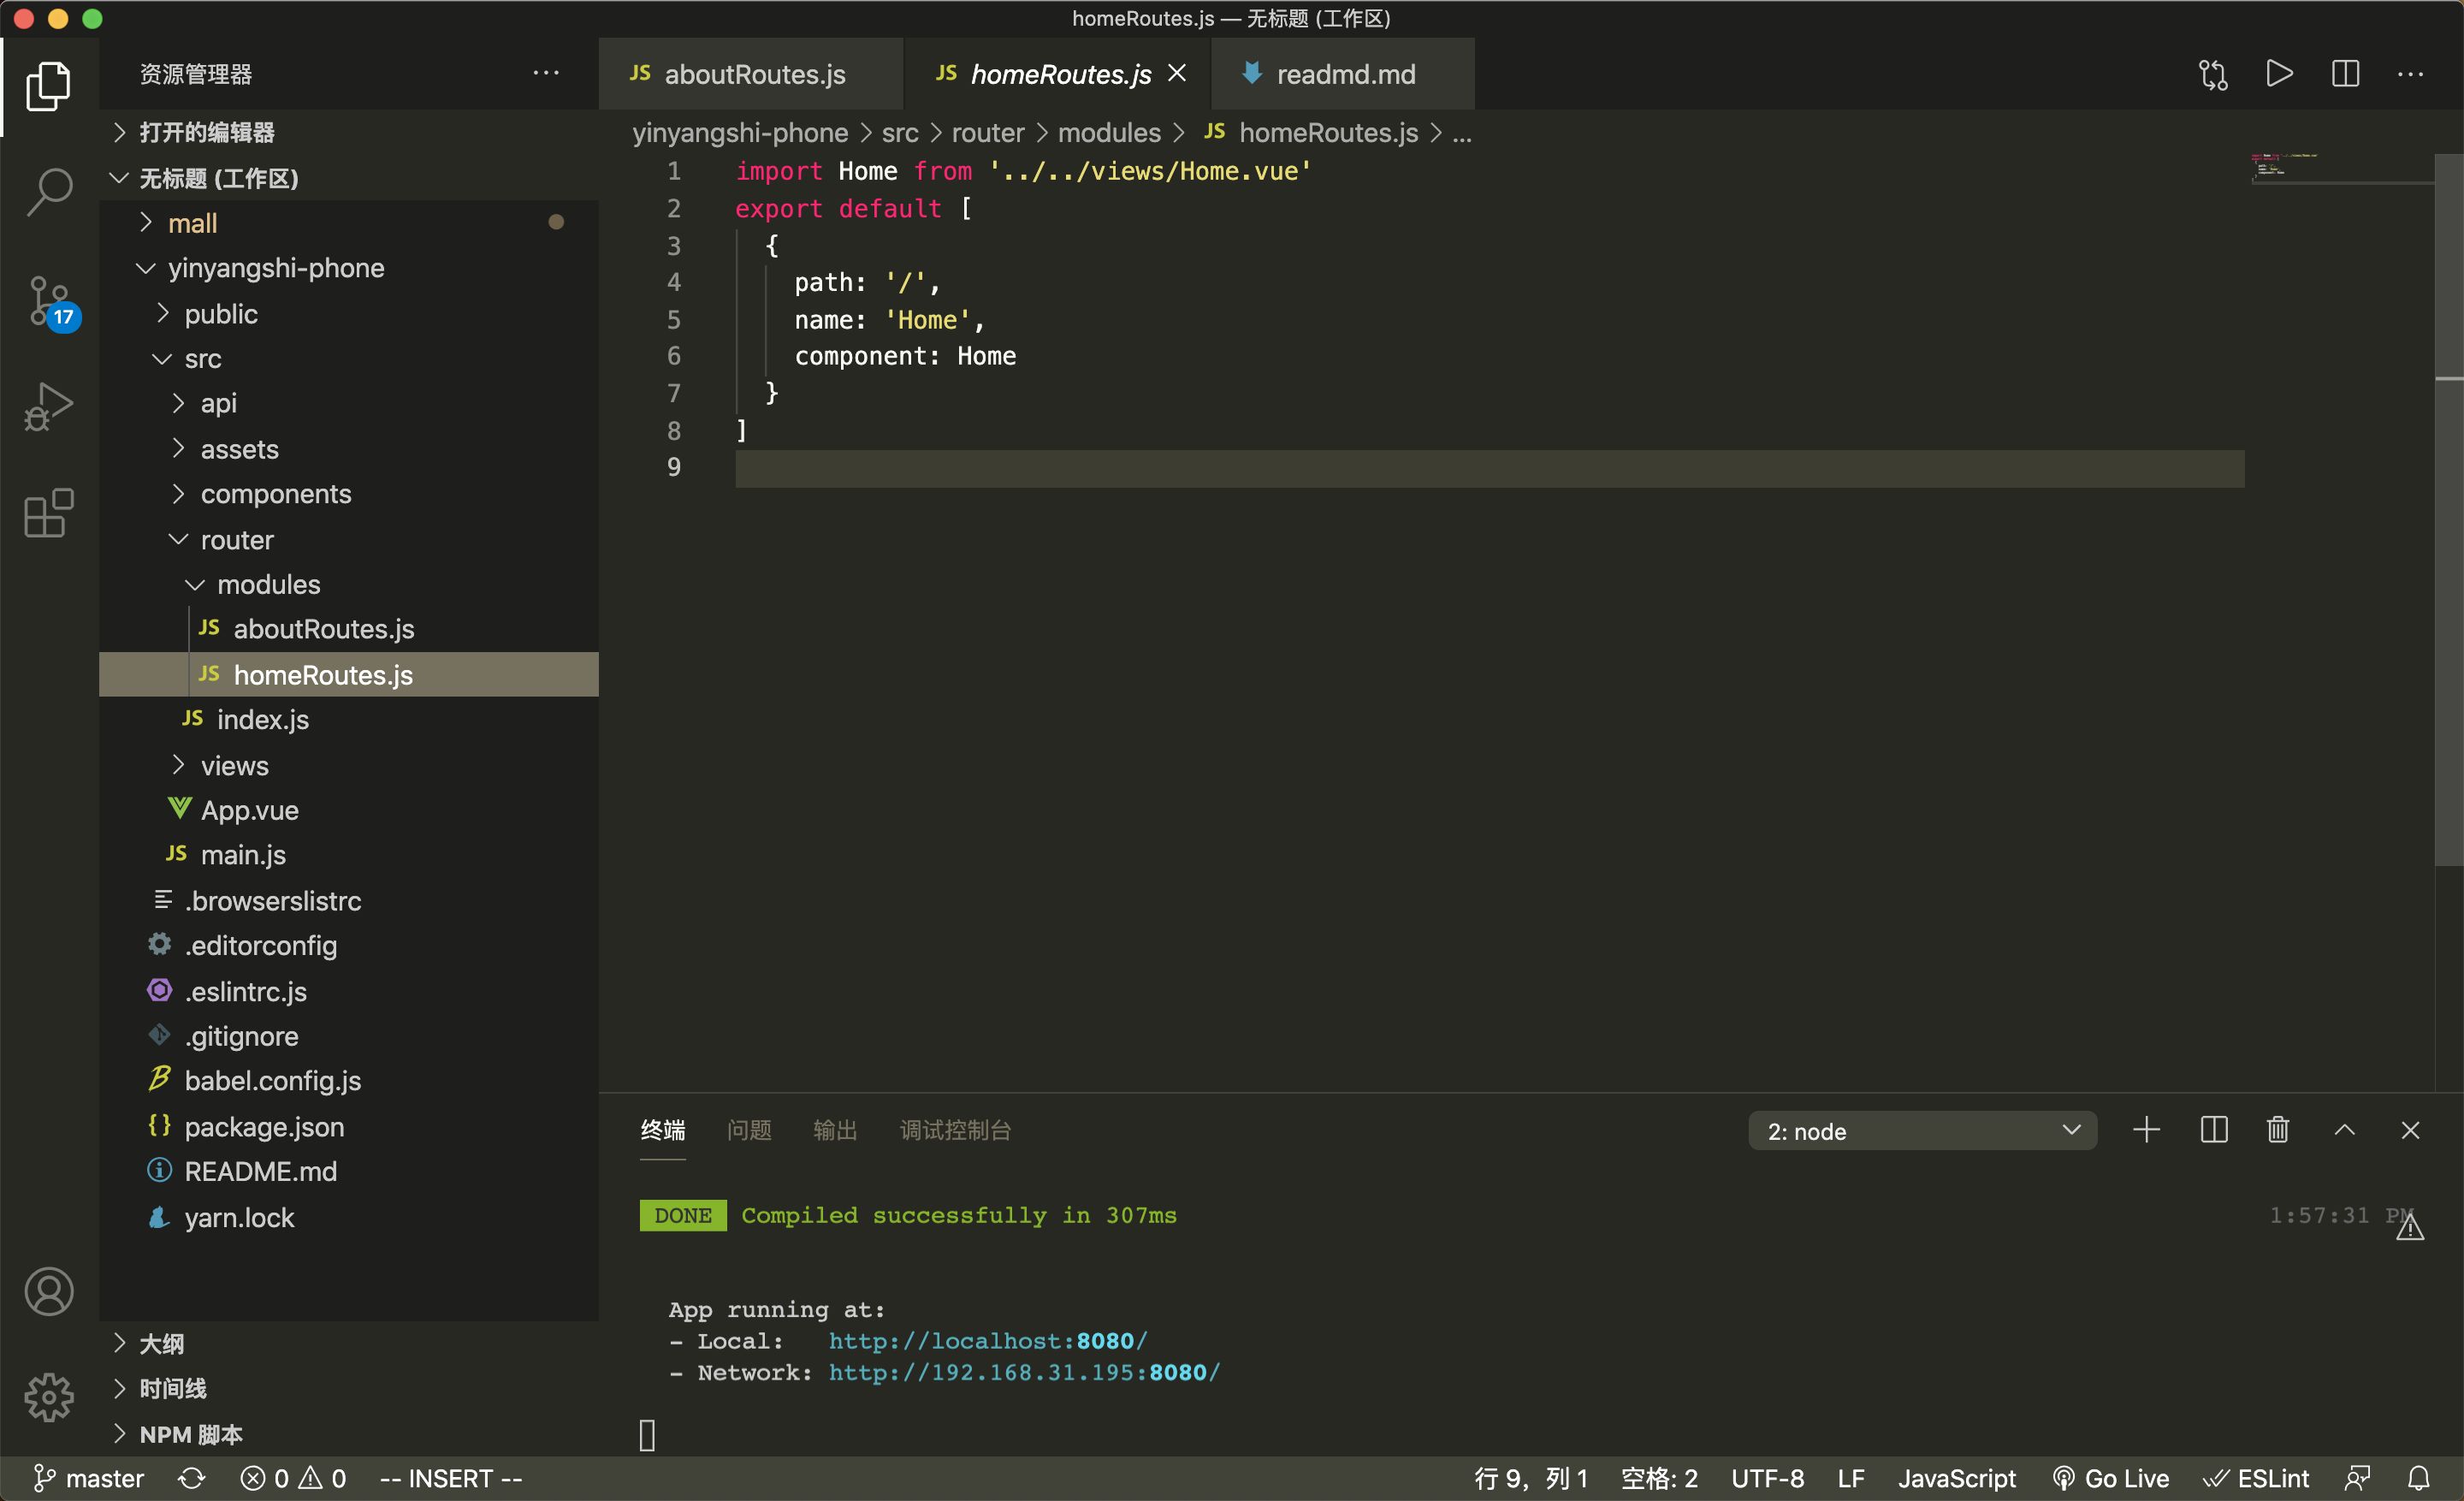Open App.vue in file tree
This screenshot has height=1501, width=2464.
pos(349,810)
